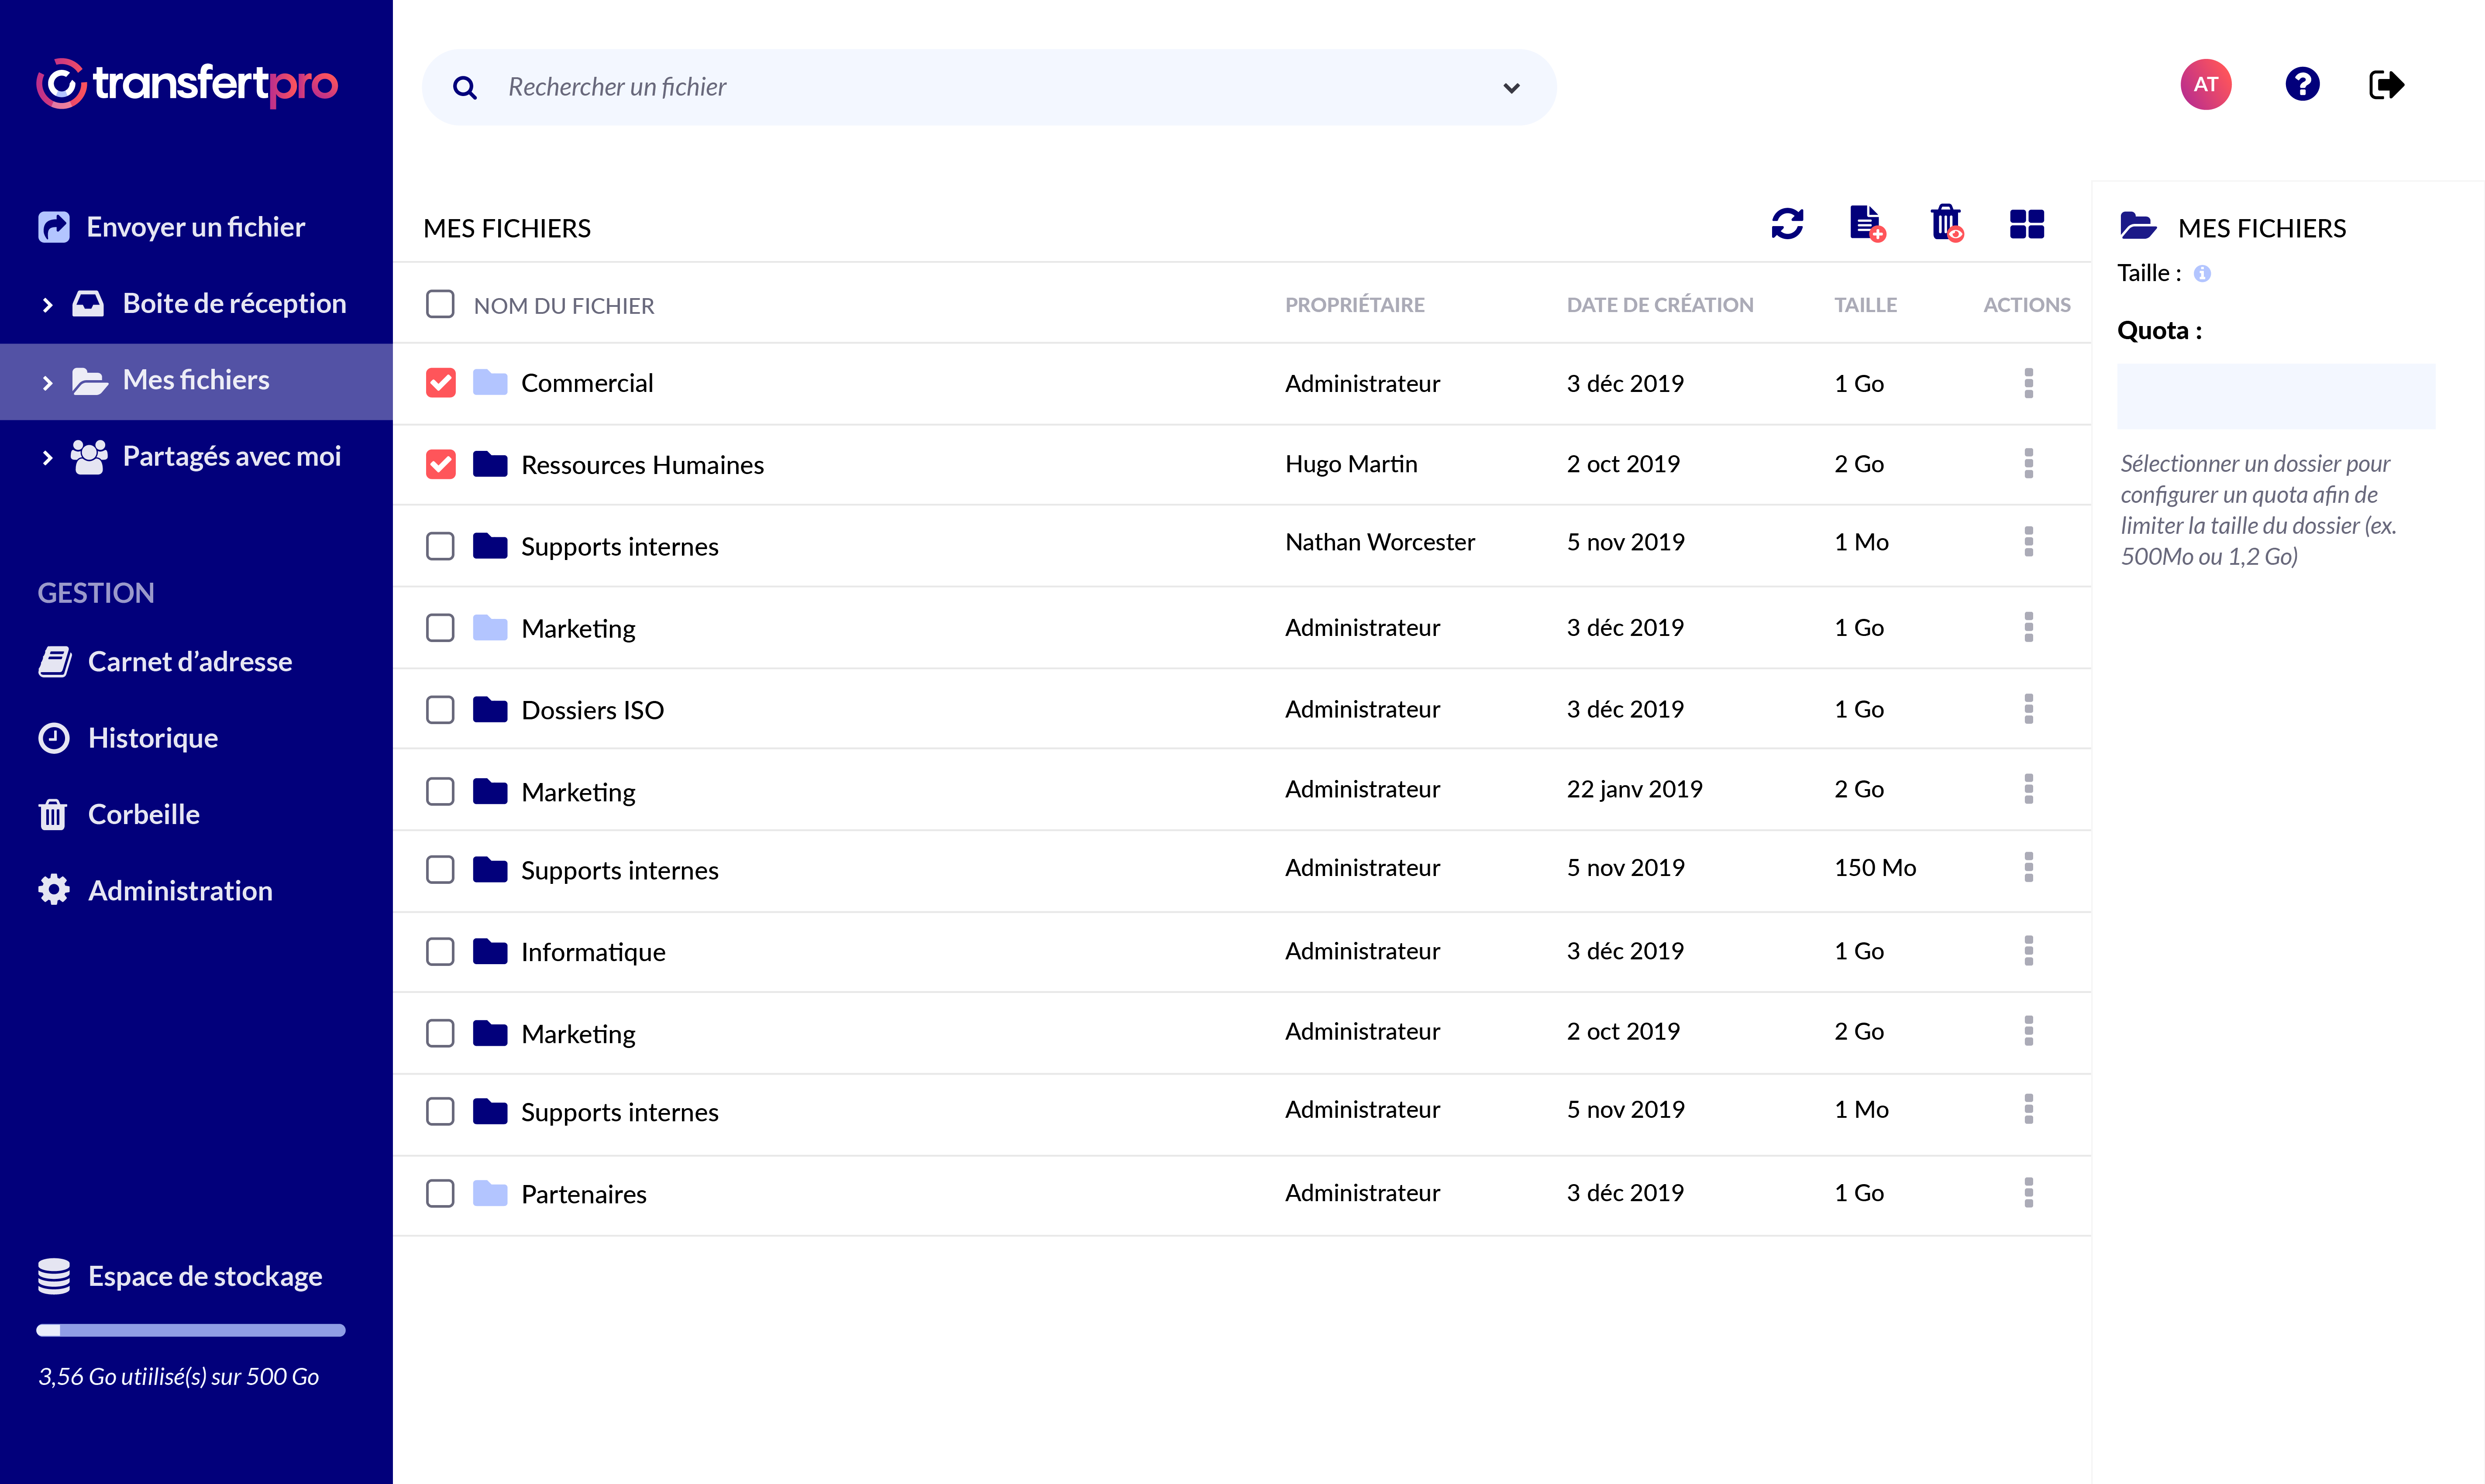The image size is (2485, 1484).
Task: Go to Partagés avec moi
Action: click(206, 456)
